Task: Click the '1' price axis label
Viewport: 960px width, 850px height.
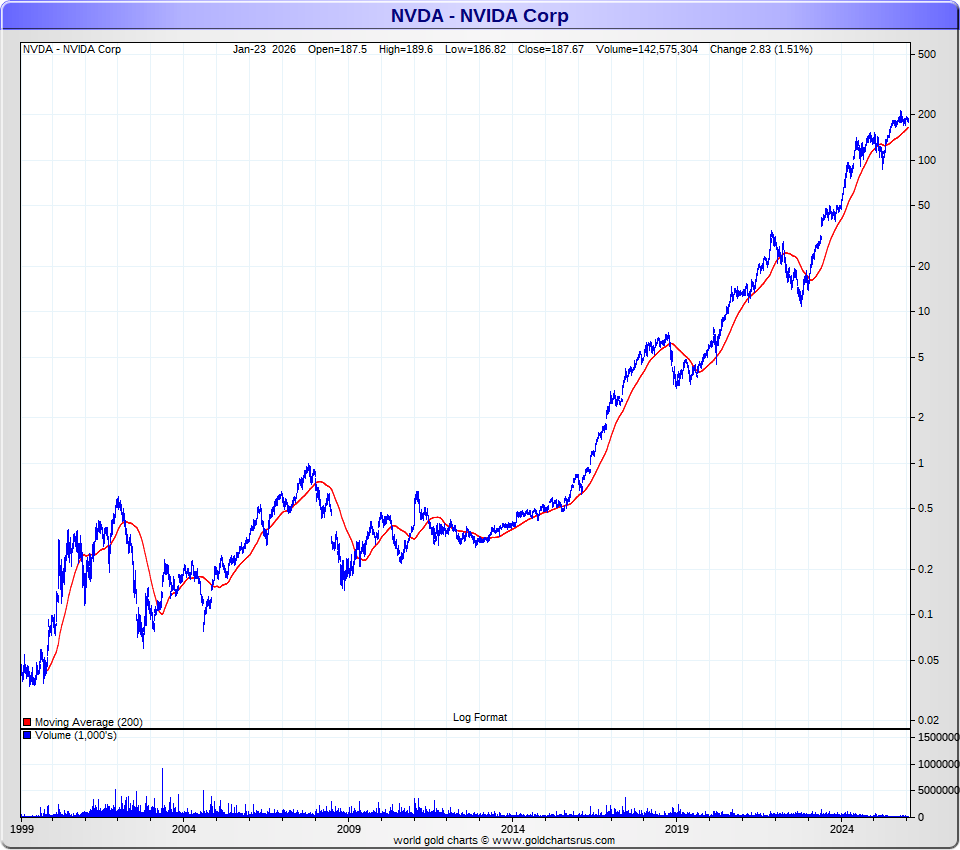Action: (x=921, y=463)
